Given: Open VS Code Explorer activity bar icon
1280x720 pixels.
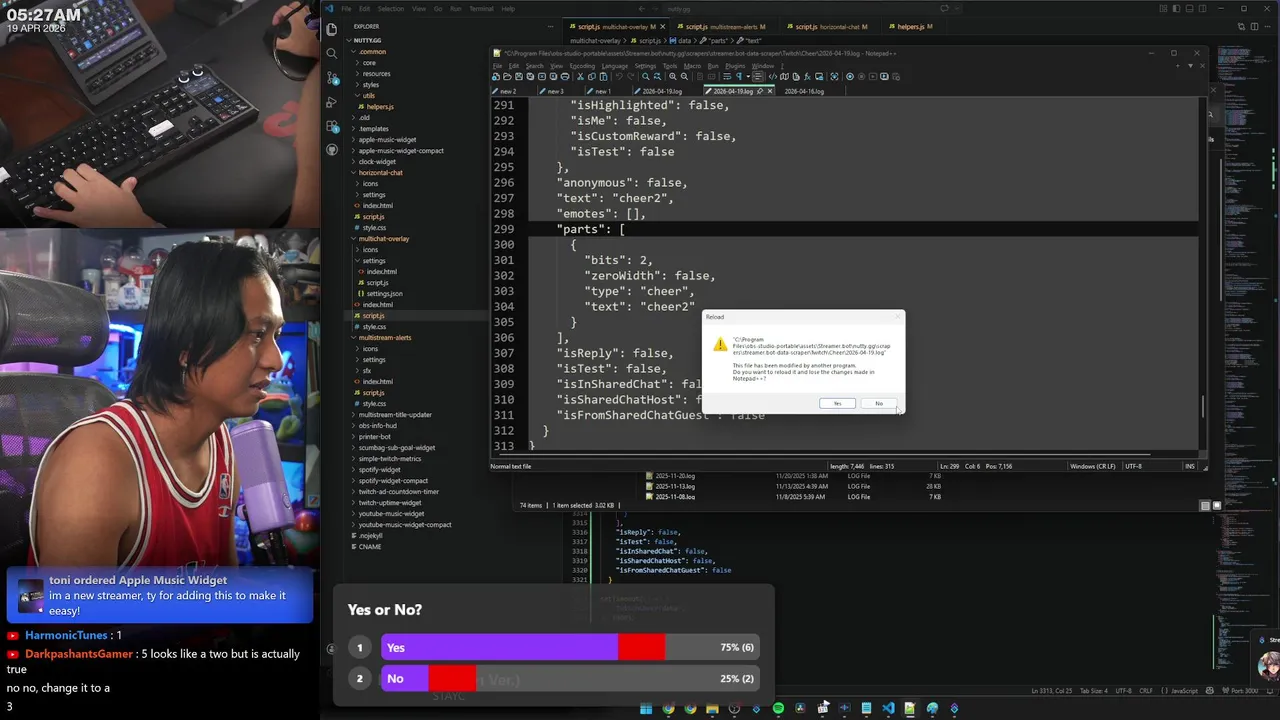Looking at the screenshot, I should 332,30.
